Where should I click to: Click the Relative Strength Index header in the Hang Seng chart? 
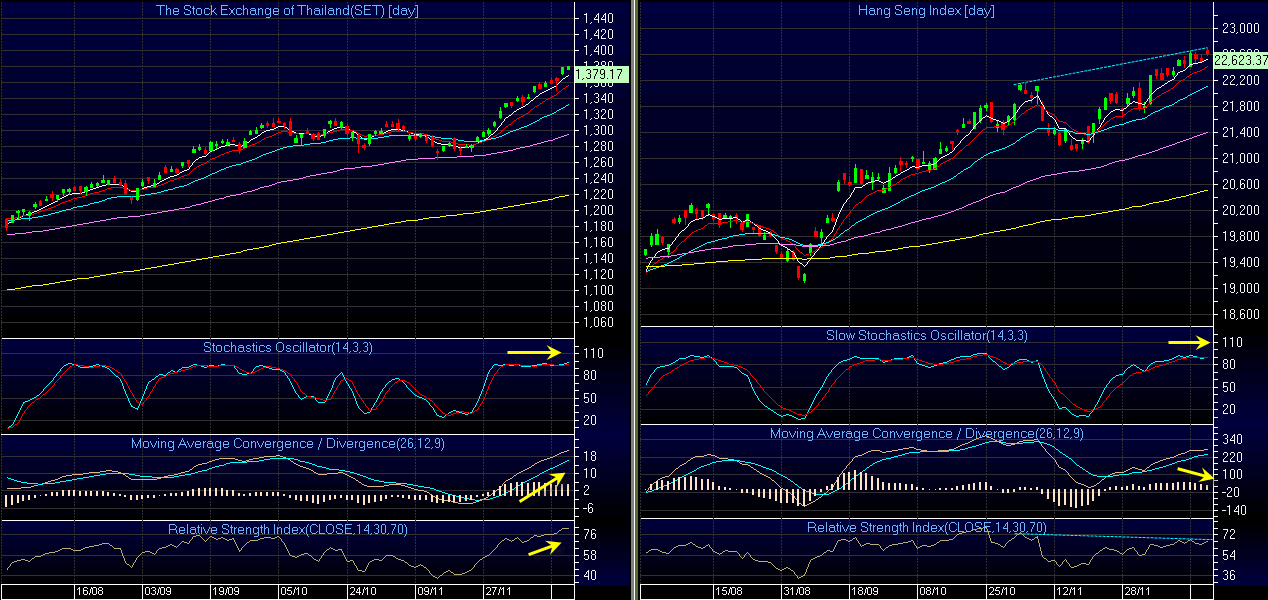(x=926, y=527)
